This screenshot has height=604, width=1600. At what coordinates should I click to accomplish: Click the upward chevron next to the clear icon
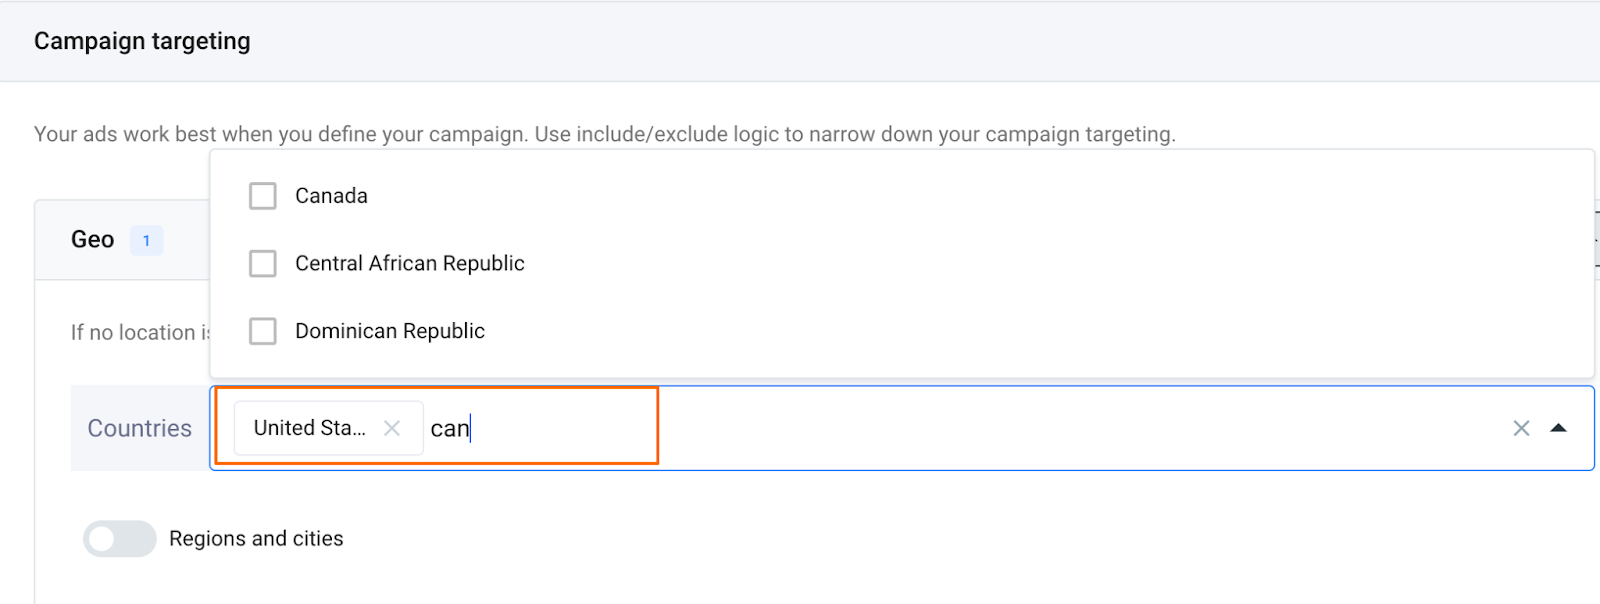click(x=1559, y=428)
